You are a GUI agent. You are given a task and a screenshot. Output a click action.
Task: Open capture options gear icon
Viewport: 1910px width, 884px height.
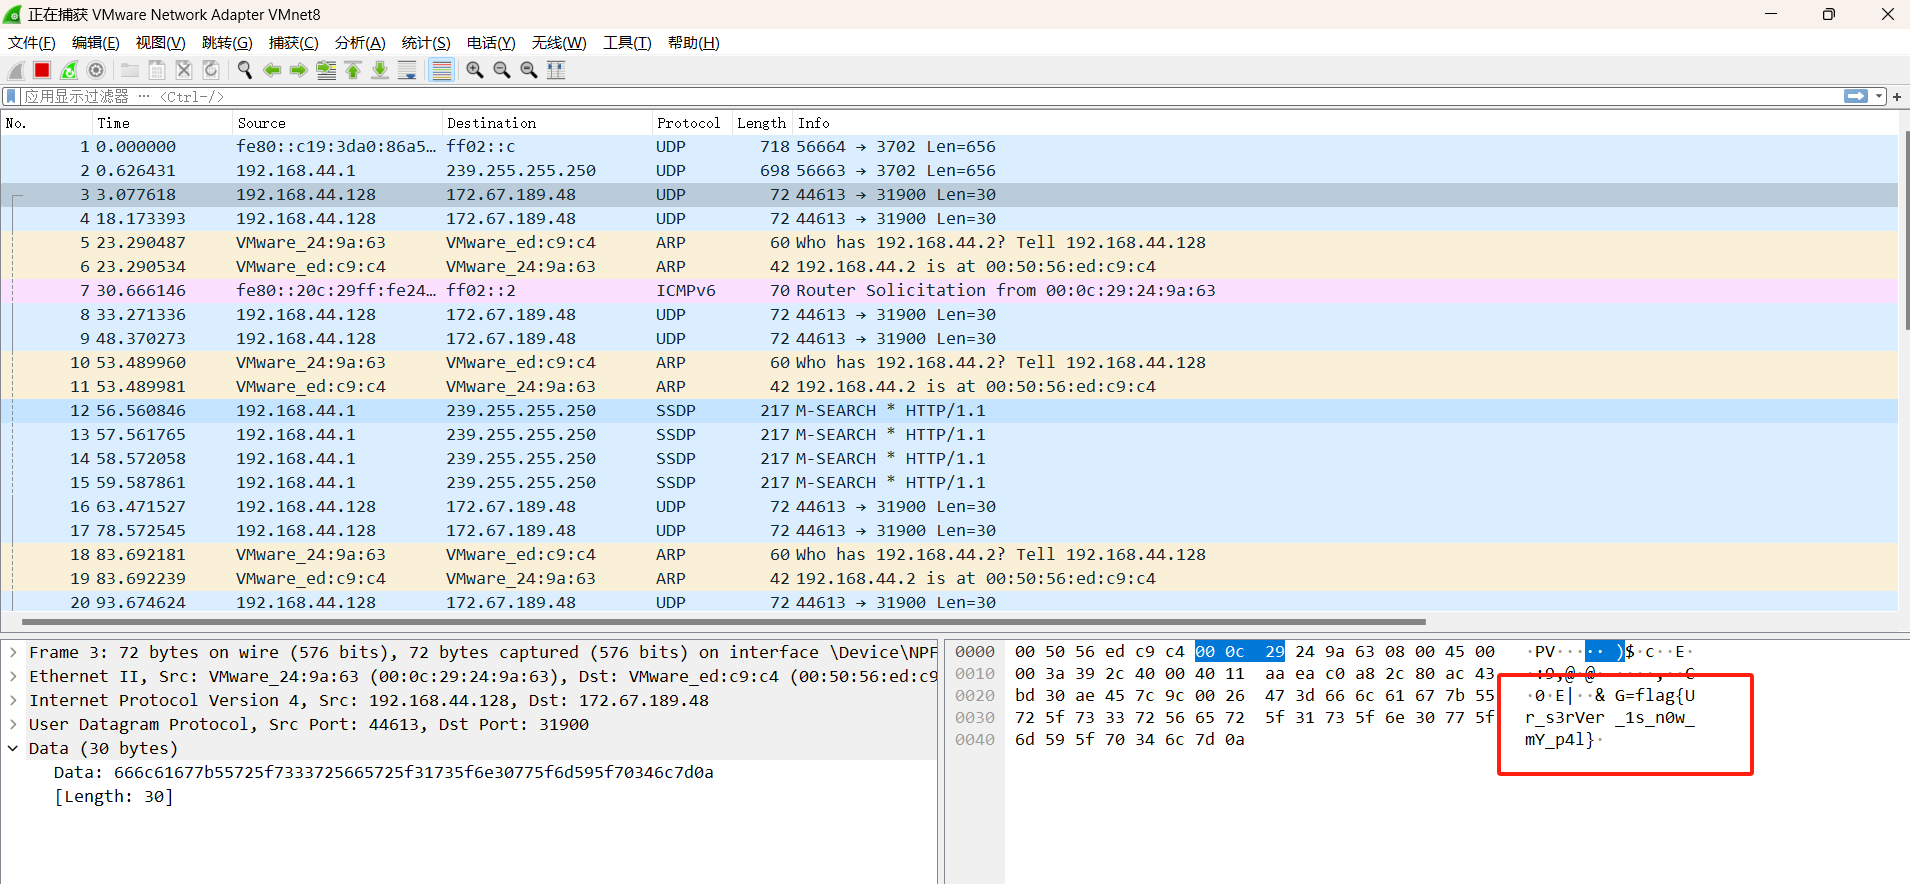pyautogui.click(x=96, y=70)
